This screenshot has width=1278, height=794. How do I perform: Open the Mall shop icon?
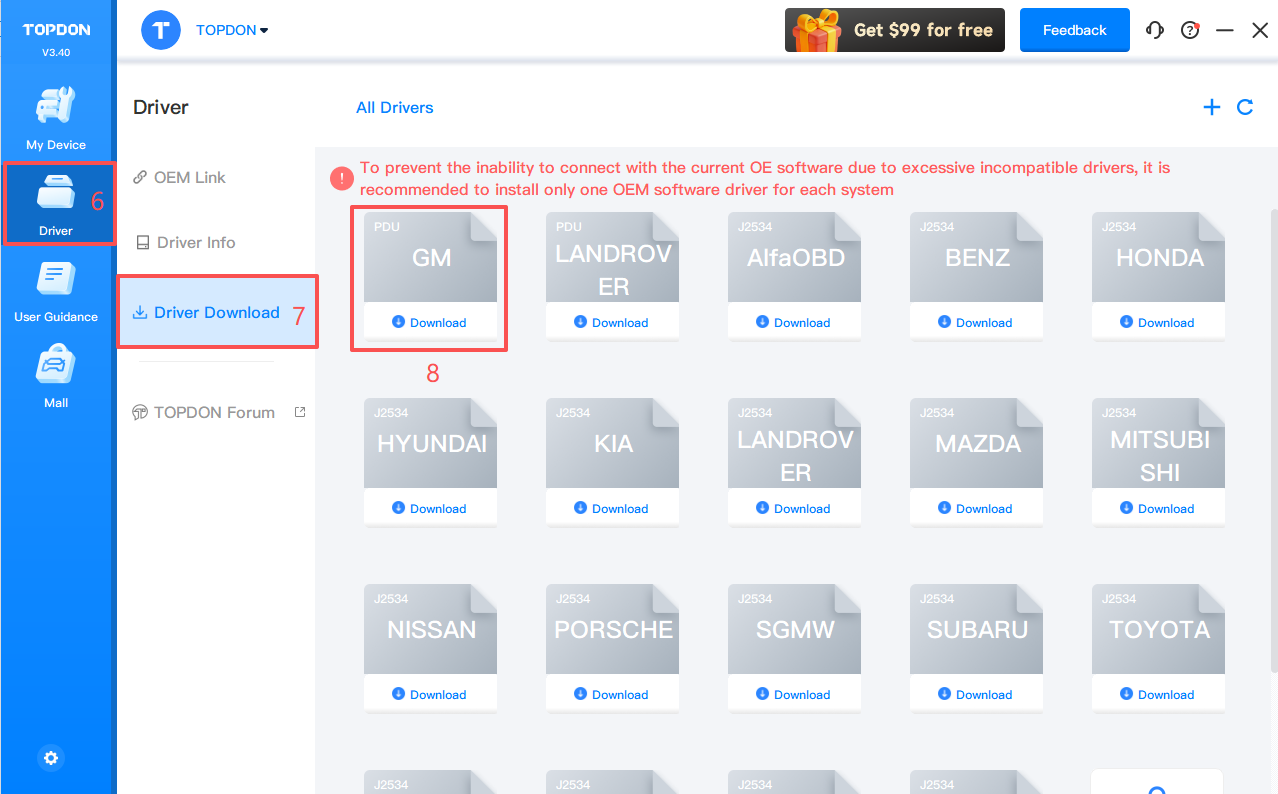tap(56, 376)
